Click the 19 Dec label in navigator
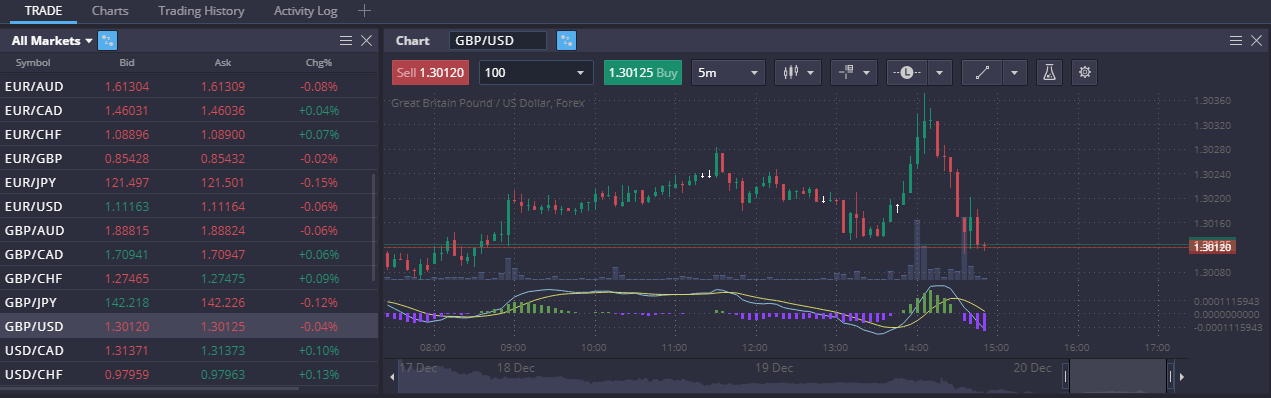Image resolution: width=1271 pixels, height=398 pixels. pyautogui.click(x=774, y=368)
